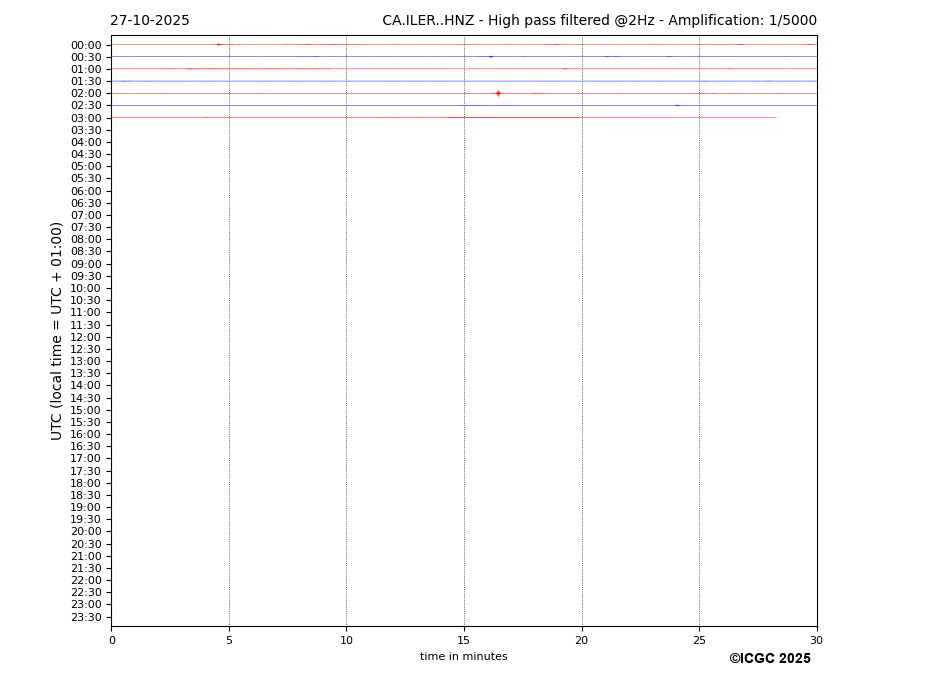Select the 12:00 hour label on y-axis
The width and height of the screenshot is (927, 696).
point(86,337)
